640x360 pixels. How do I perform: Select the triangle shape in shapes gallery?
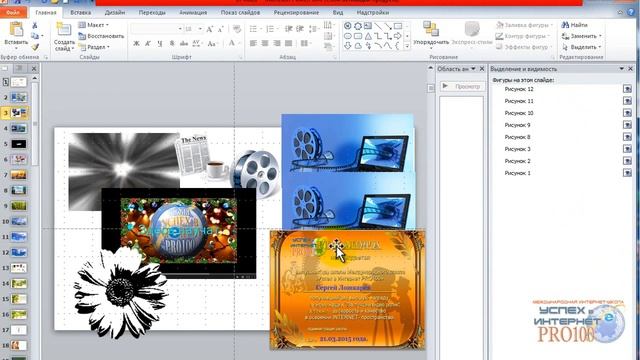[x=368, y=36]
